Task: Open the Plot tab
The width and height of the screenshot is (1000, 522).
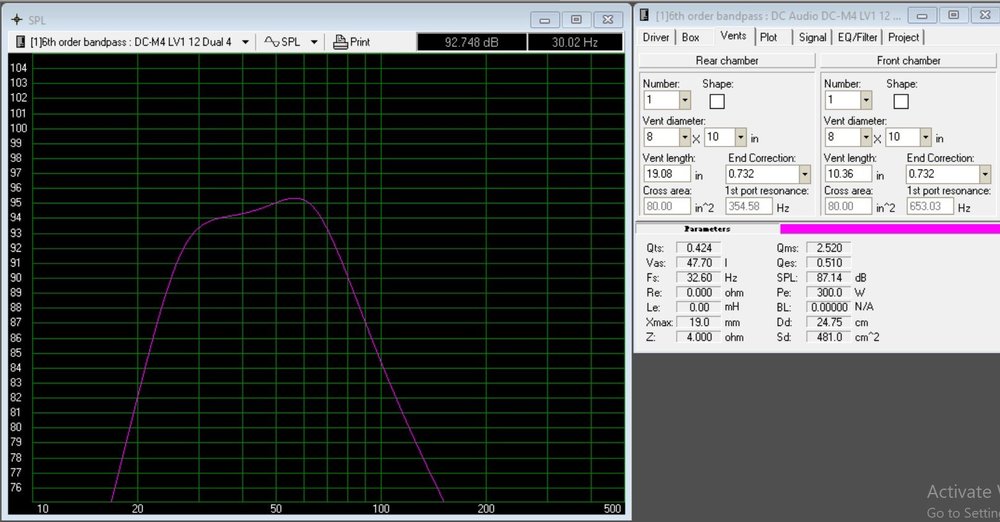Action: (x=768, y=38)
